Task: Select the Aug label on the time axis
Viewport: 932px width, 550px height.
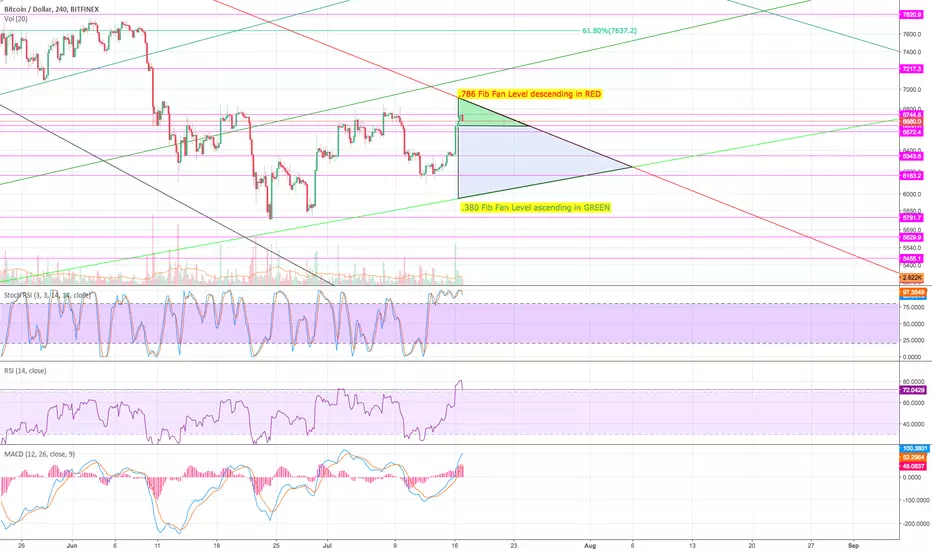Action: (x=590, y=545)
